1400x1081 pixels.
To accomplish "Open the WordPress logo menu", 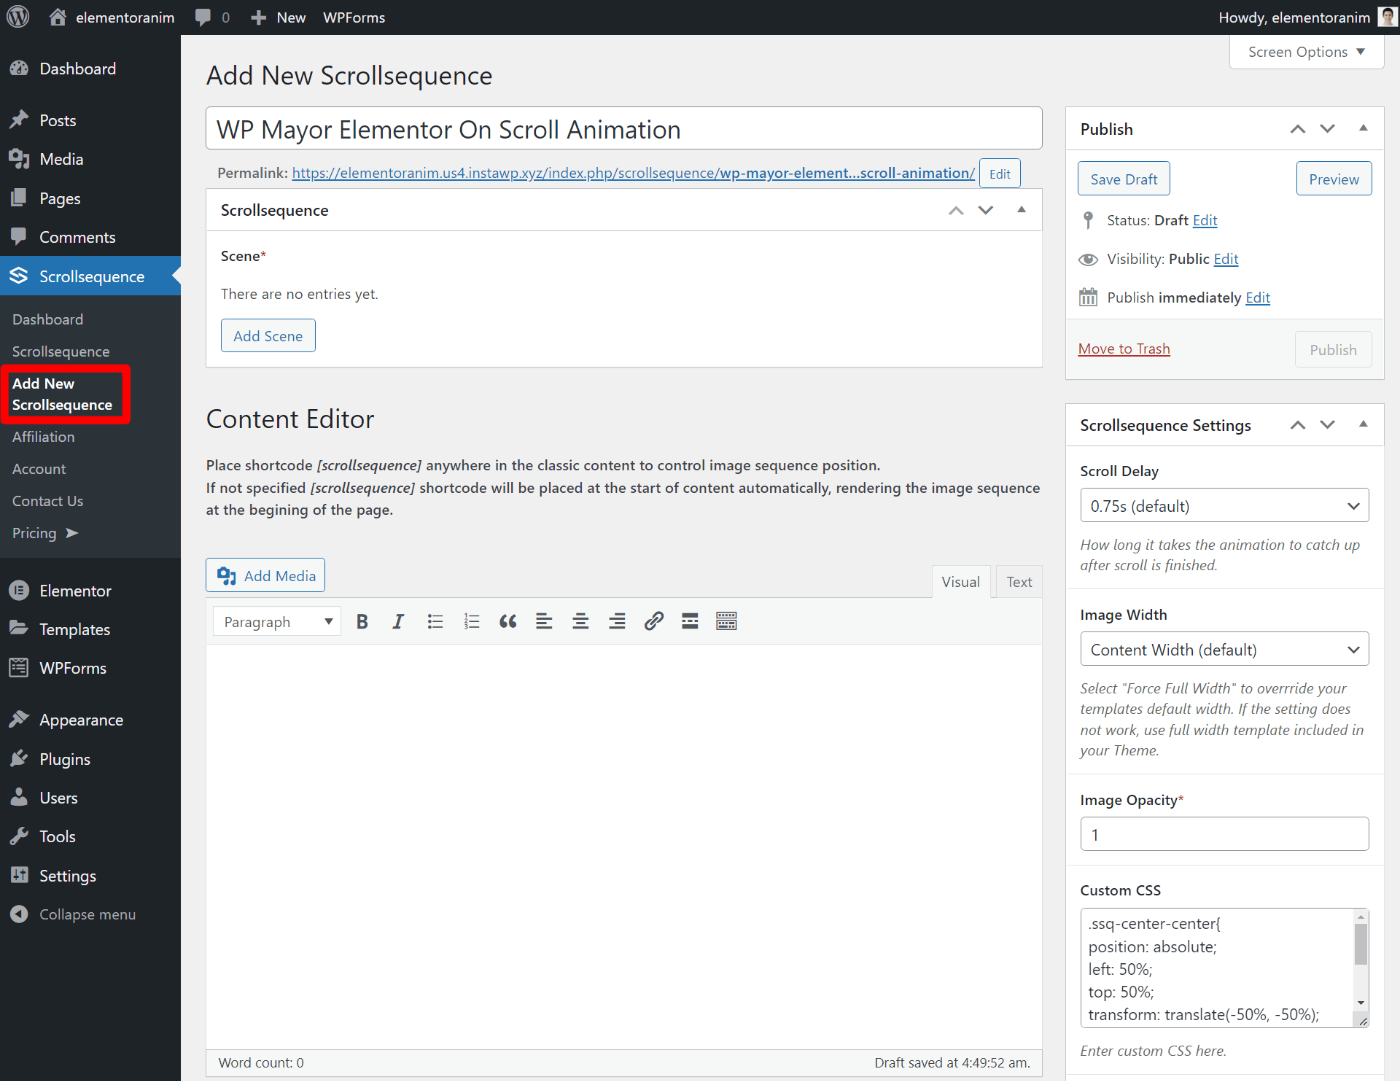I will tap(18, 17).
